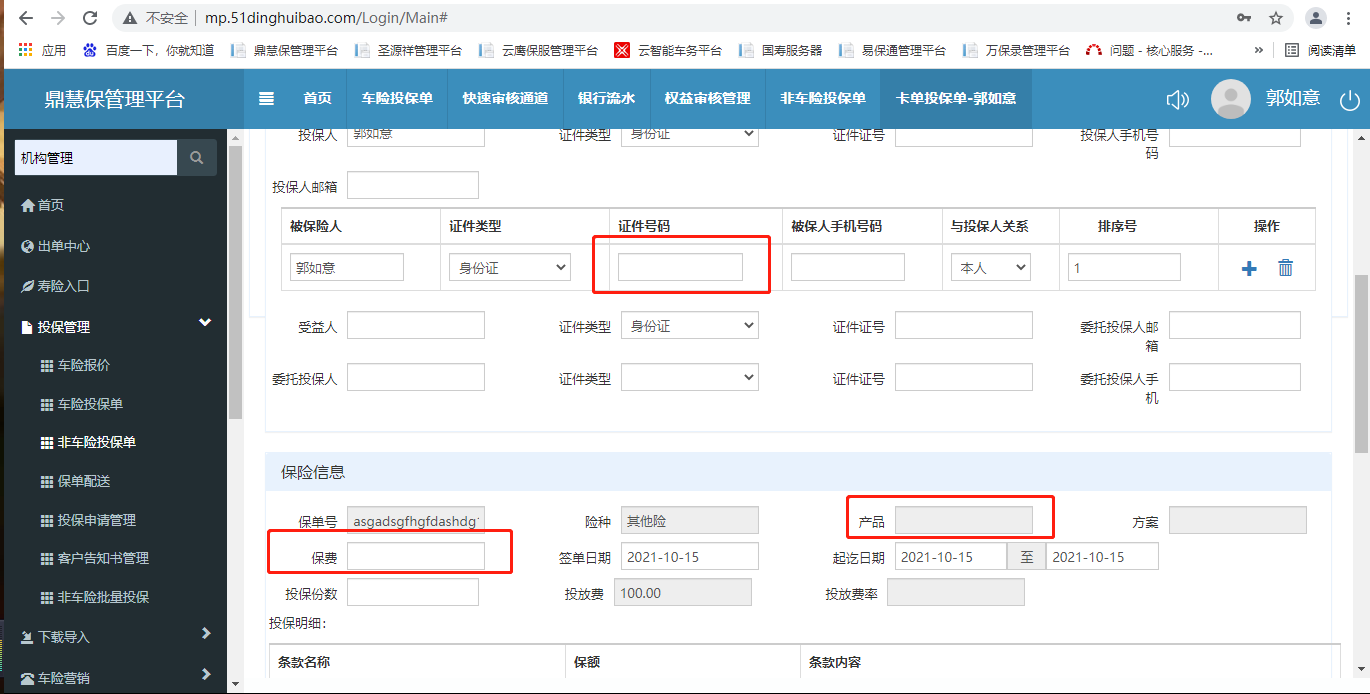1370x694 pixels.
Task: Show more bookmarks chevron
Action: 1258,50
